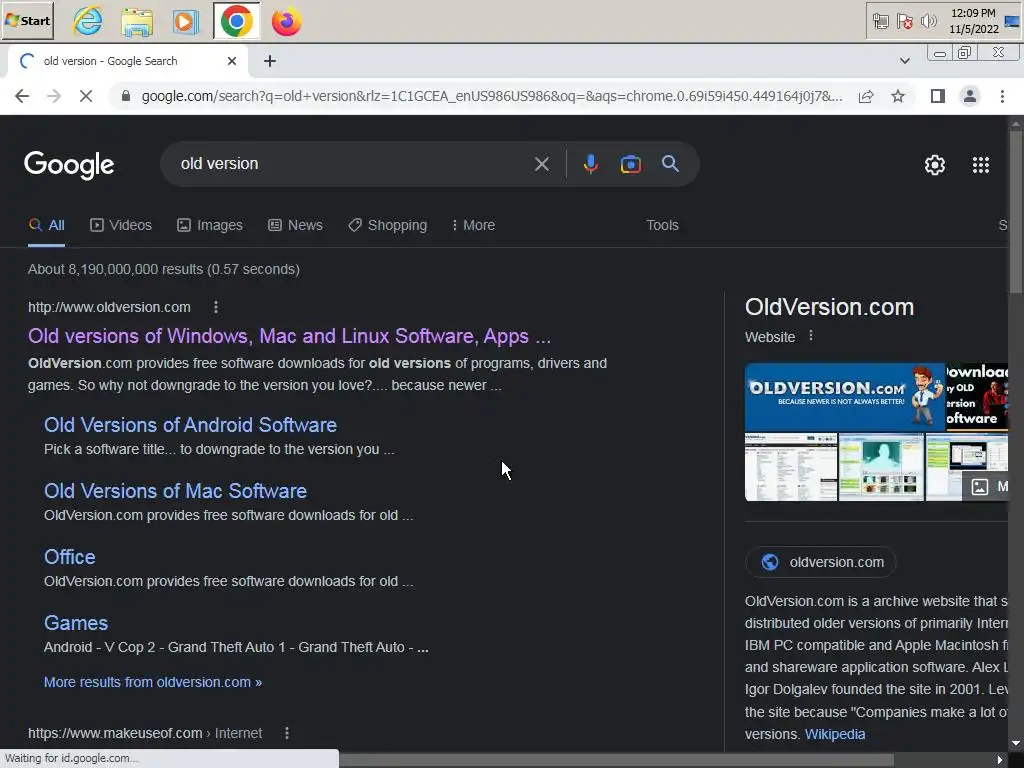Start voice search with the microphone

point(590,164)
